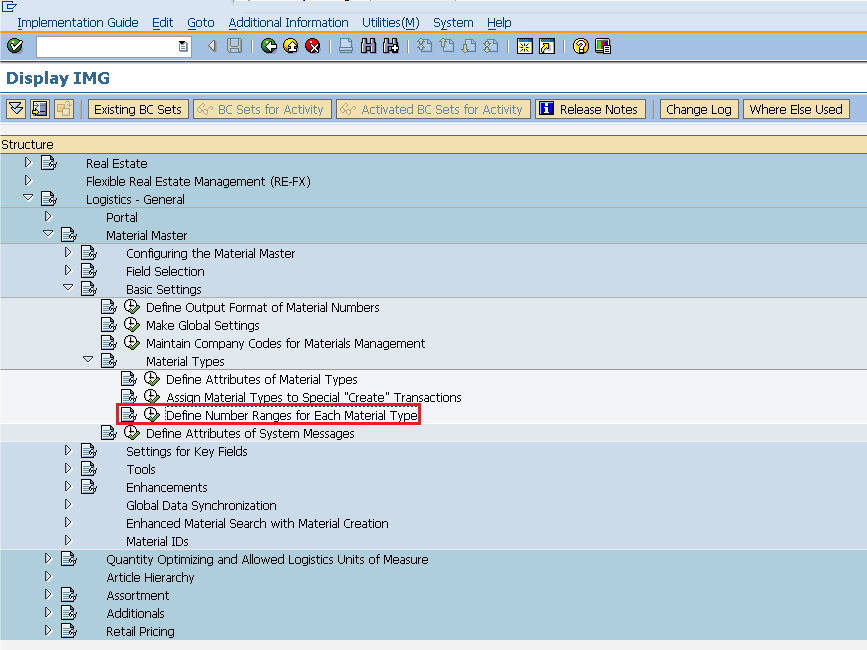Click the Print icon
This screenshot has height=650, width=867.
click(346, 46)
